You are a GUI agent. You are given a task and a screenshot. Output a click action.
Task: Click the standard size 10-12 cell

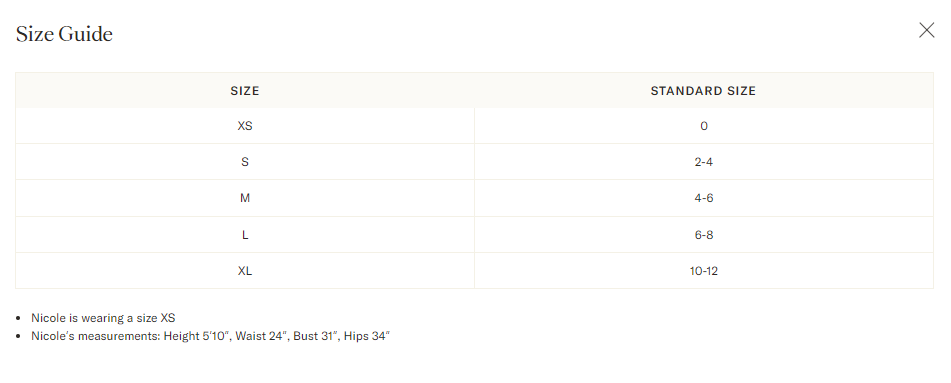click(704, 271)
